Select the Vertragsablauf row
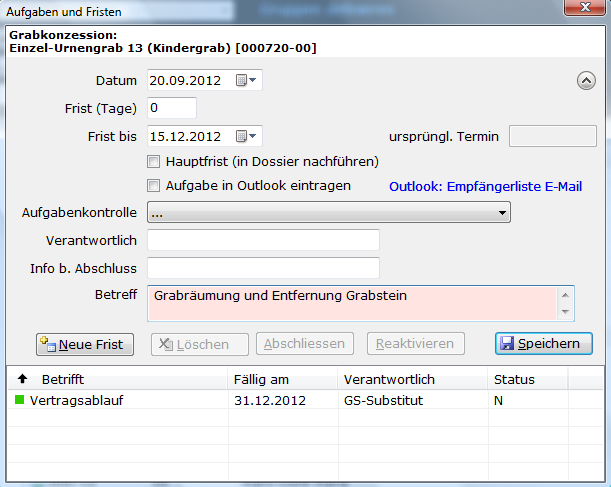The height and width of the screenshot is (487, 611). [x=306, y=400]
